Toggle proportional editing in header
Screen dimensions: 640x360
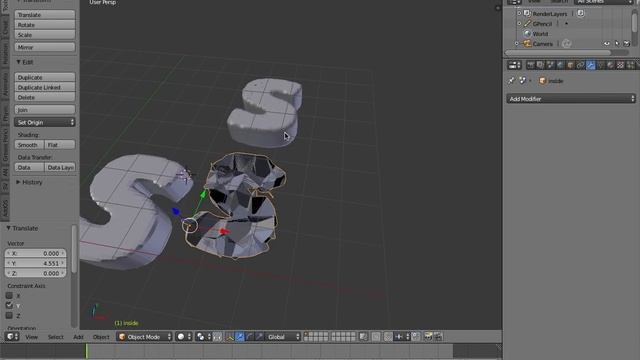point(376,336)
